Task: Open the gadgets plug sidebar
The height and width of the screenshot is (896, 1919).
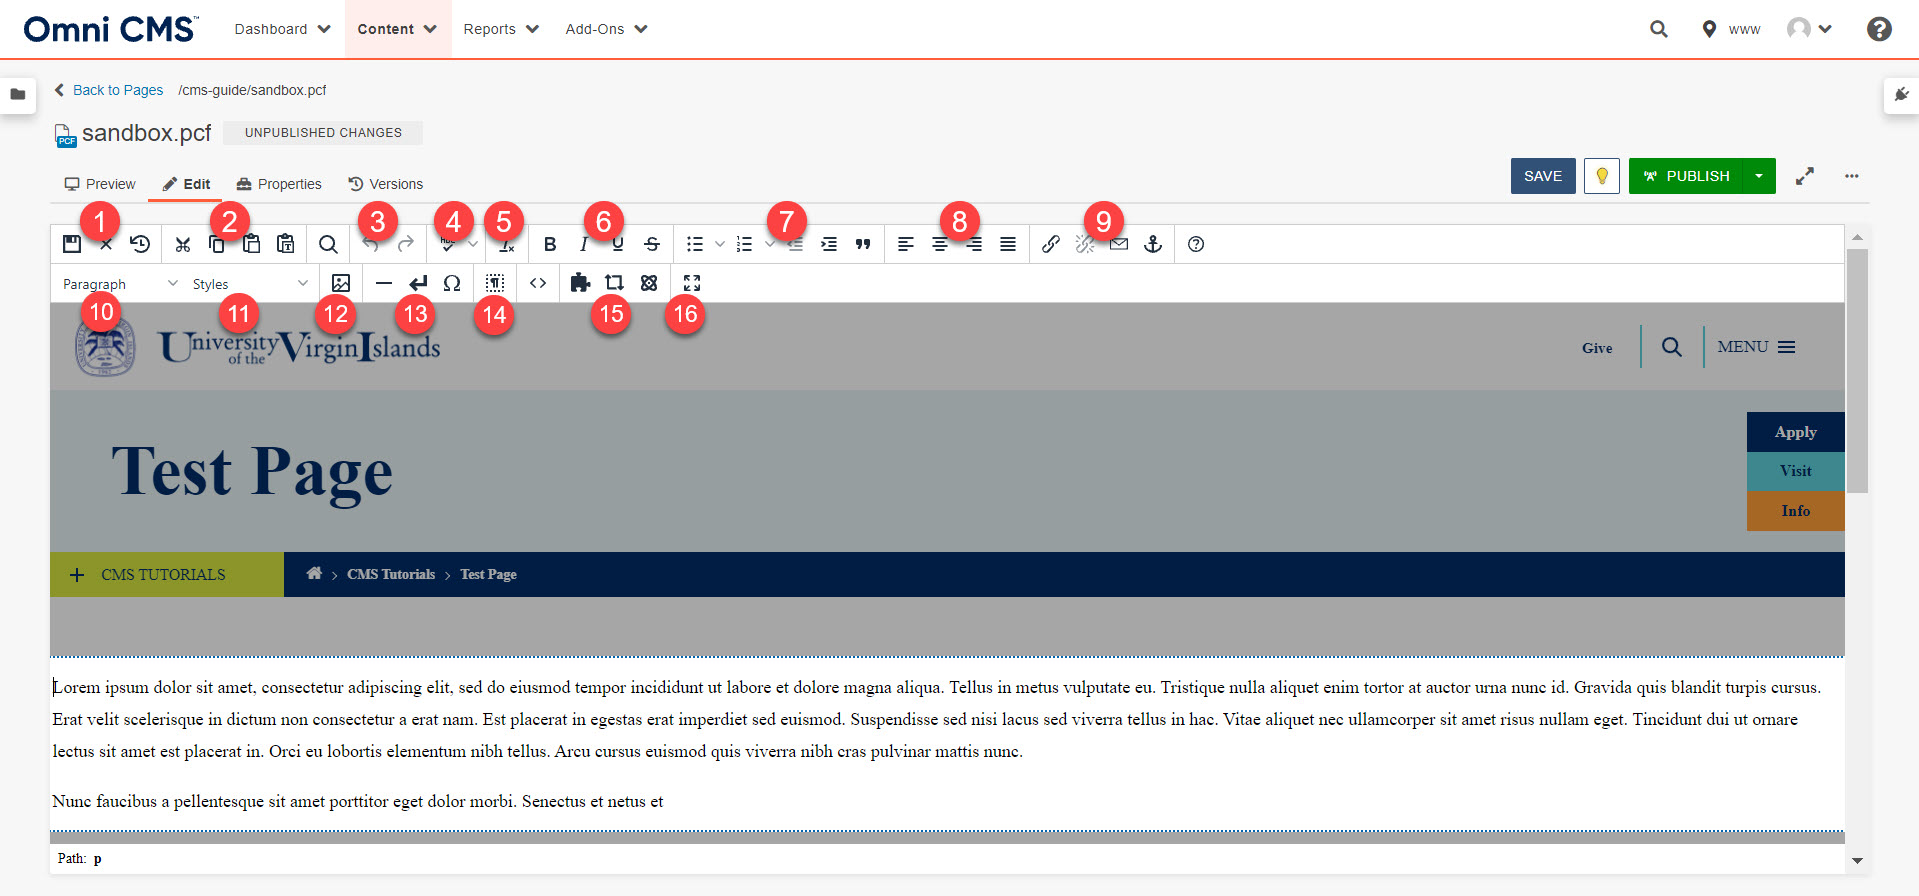Action: (x=1901, y=95)
